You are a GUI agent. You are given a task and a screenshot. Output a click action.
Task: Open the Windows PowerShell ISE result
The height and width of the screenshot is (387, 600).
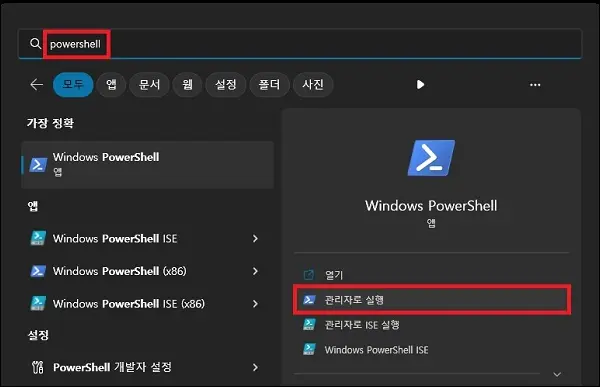point(148,238)
